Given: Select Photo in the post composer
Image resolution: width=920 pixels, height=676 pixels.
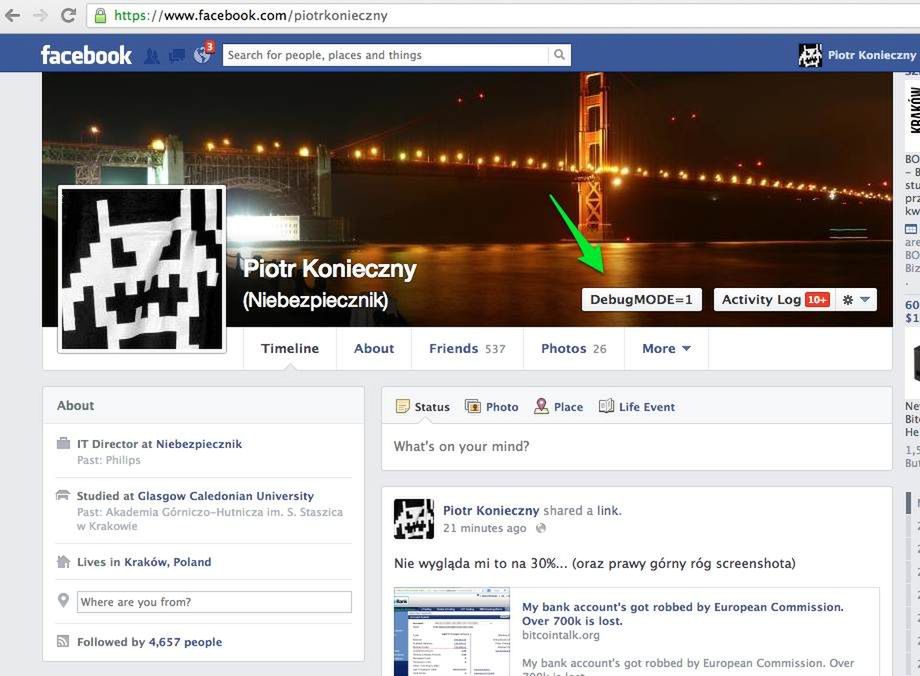Looking at the screenshot, I should coord(502,407).
